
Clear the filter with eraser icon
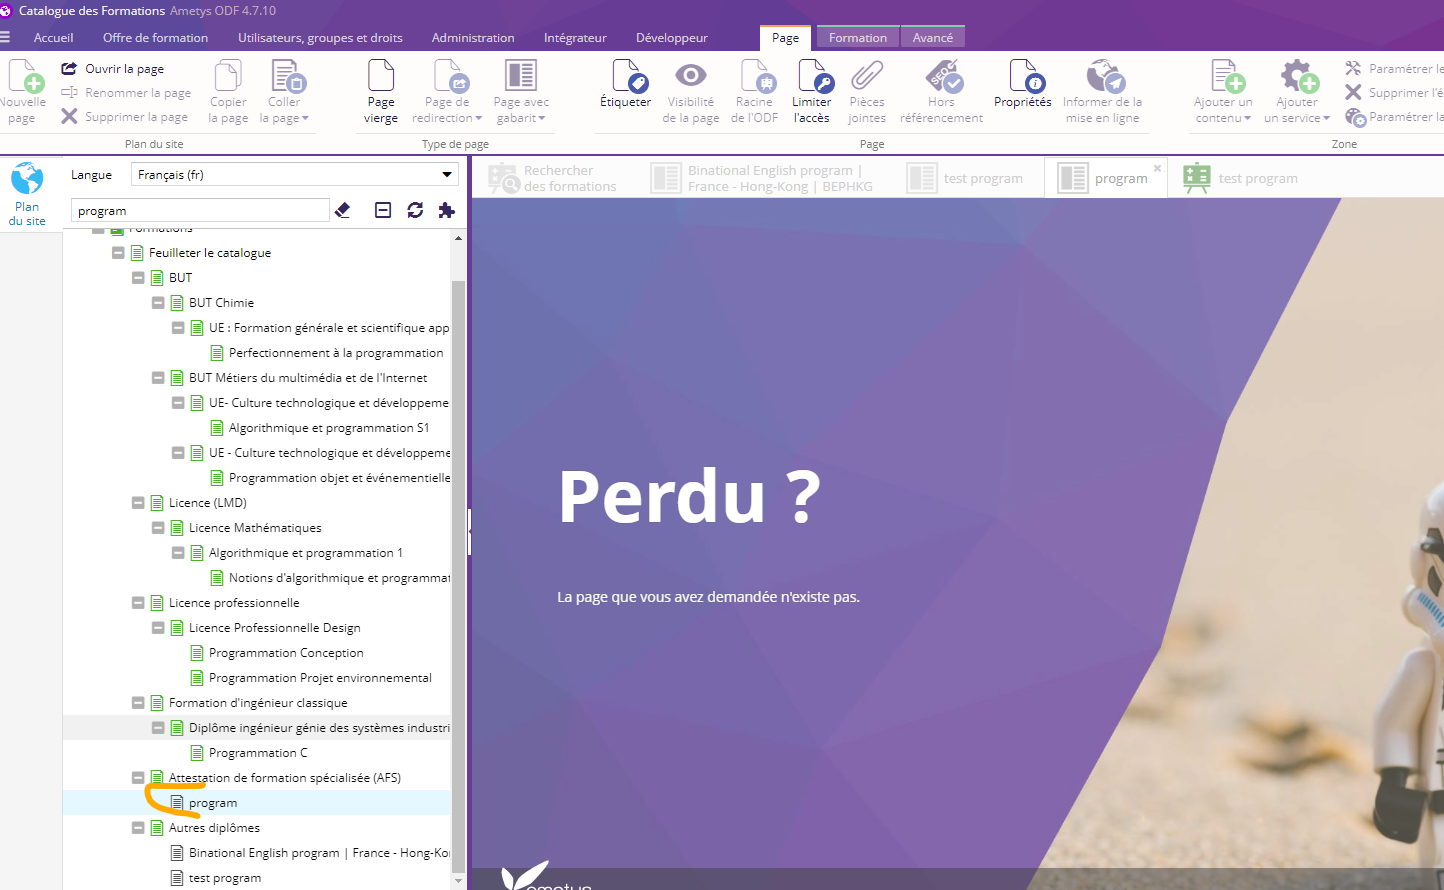click(343, 210)
